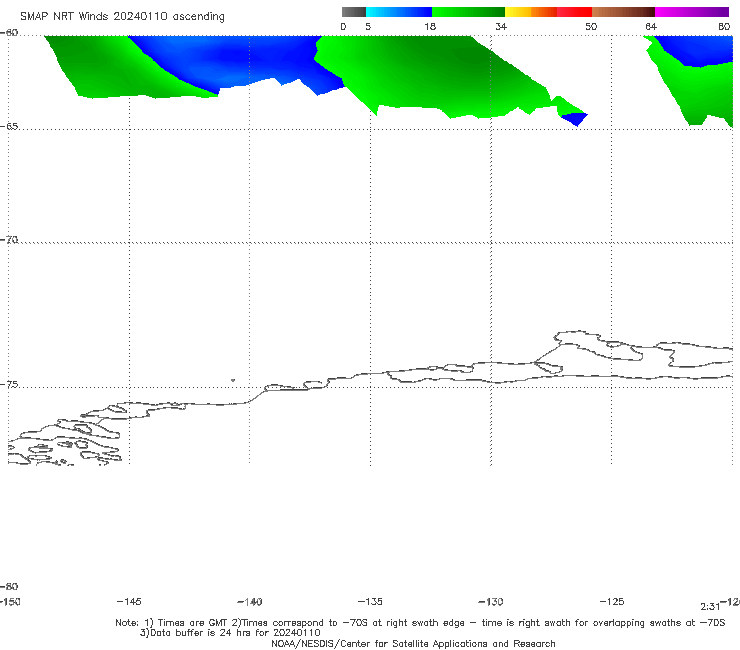Click the latitude label '-65'
The image size is (740, 650).
pos(9,127)
